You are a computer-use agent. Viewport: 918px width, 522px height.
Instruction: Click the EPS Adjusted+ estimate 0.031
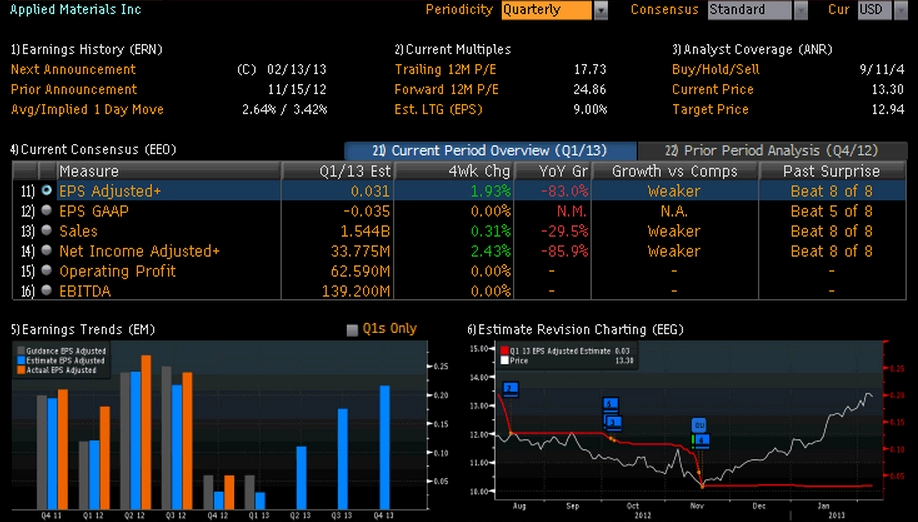[370, 191]
